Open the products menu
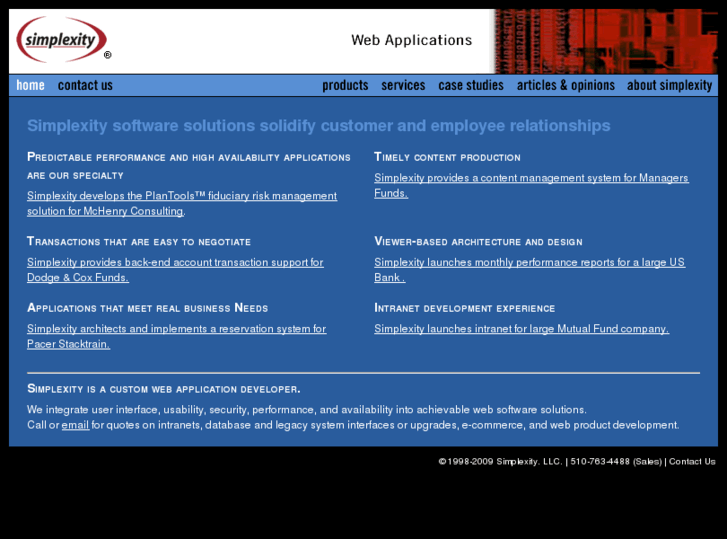The image size is (727, 545). 345,85
